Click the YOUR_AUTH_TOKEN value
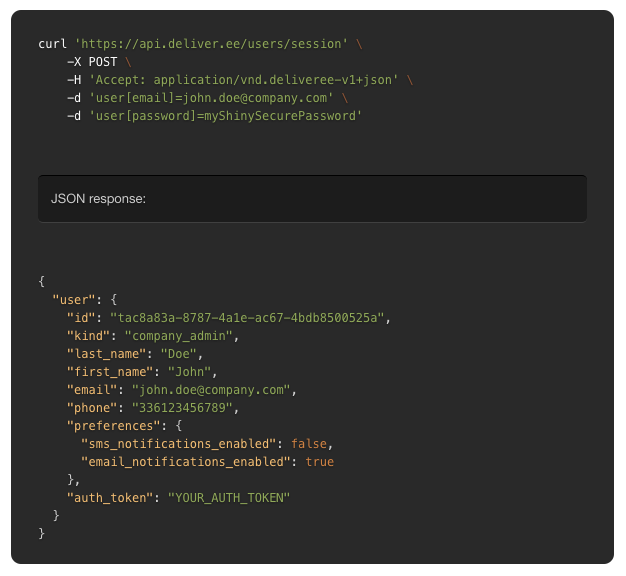The image size is (626, 576). click(x=229, y=498)
